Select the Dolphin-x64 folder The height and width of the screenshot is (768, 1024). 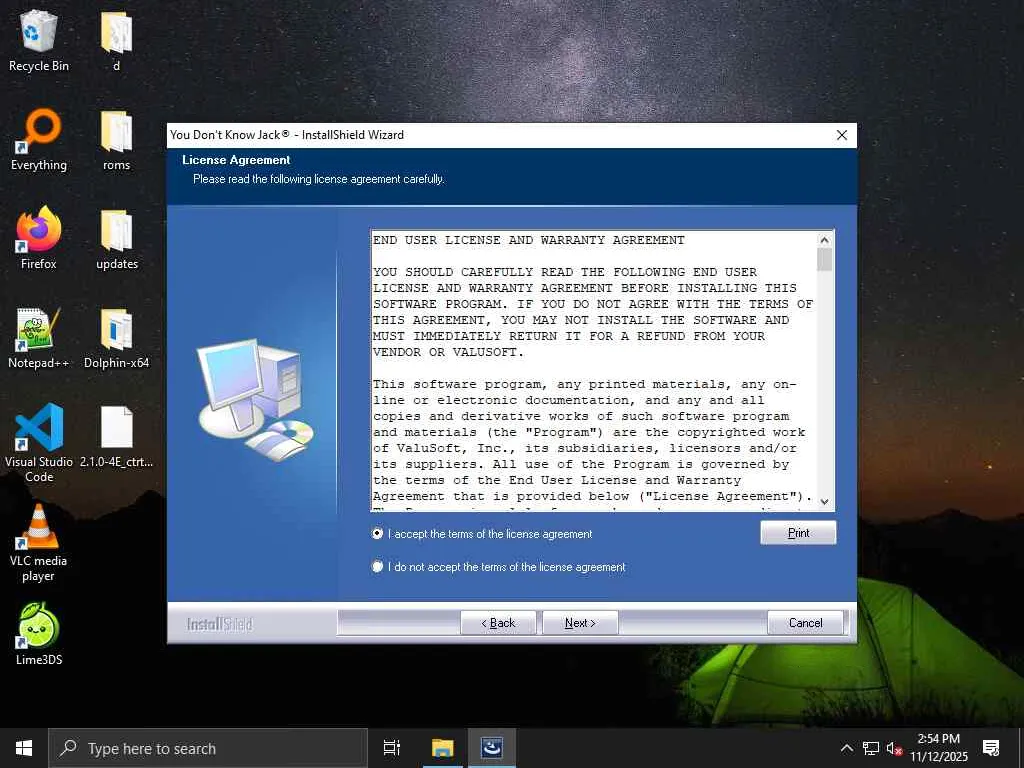point(116,338)
